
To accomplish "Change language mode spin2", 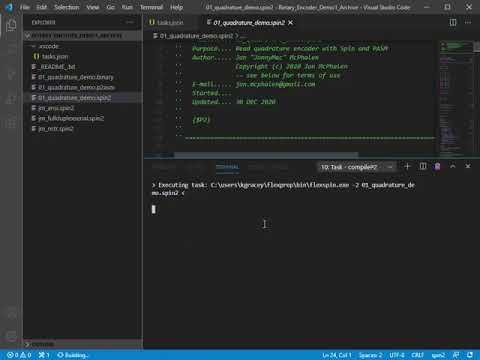I will (438, 355).
